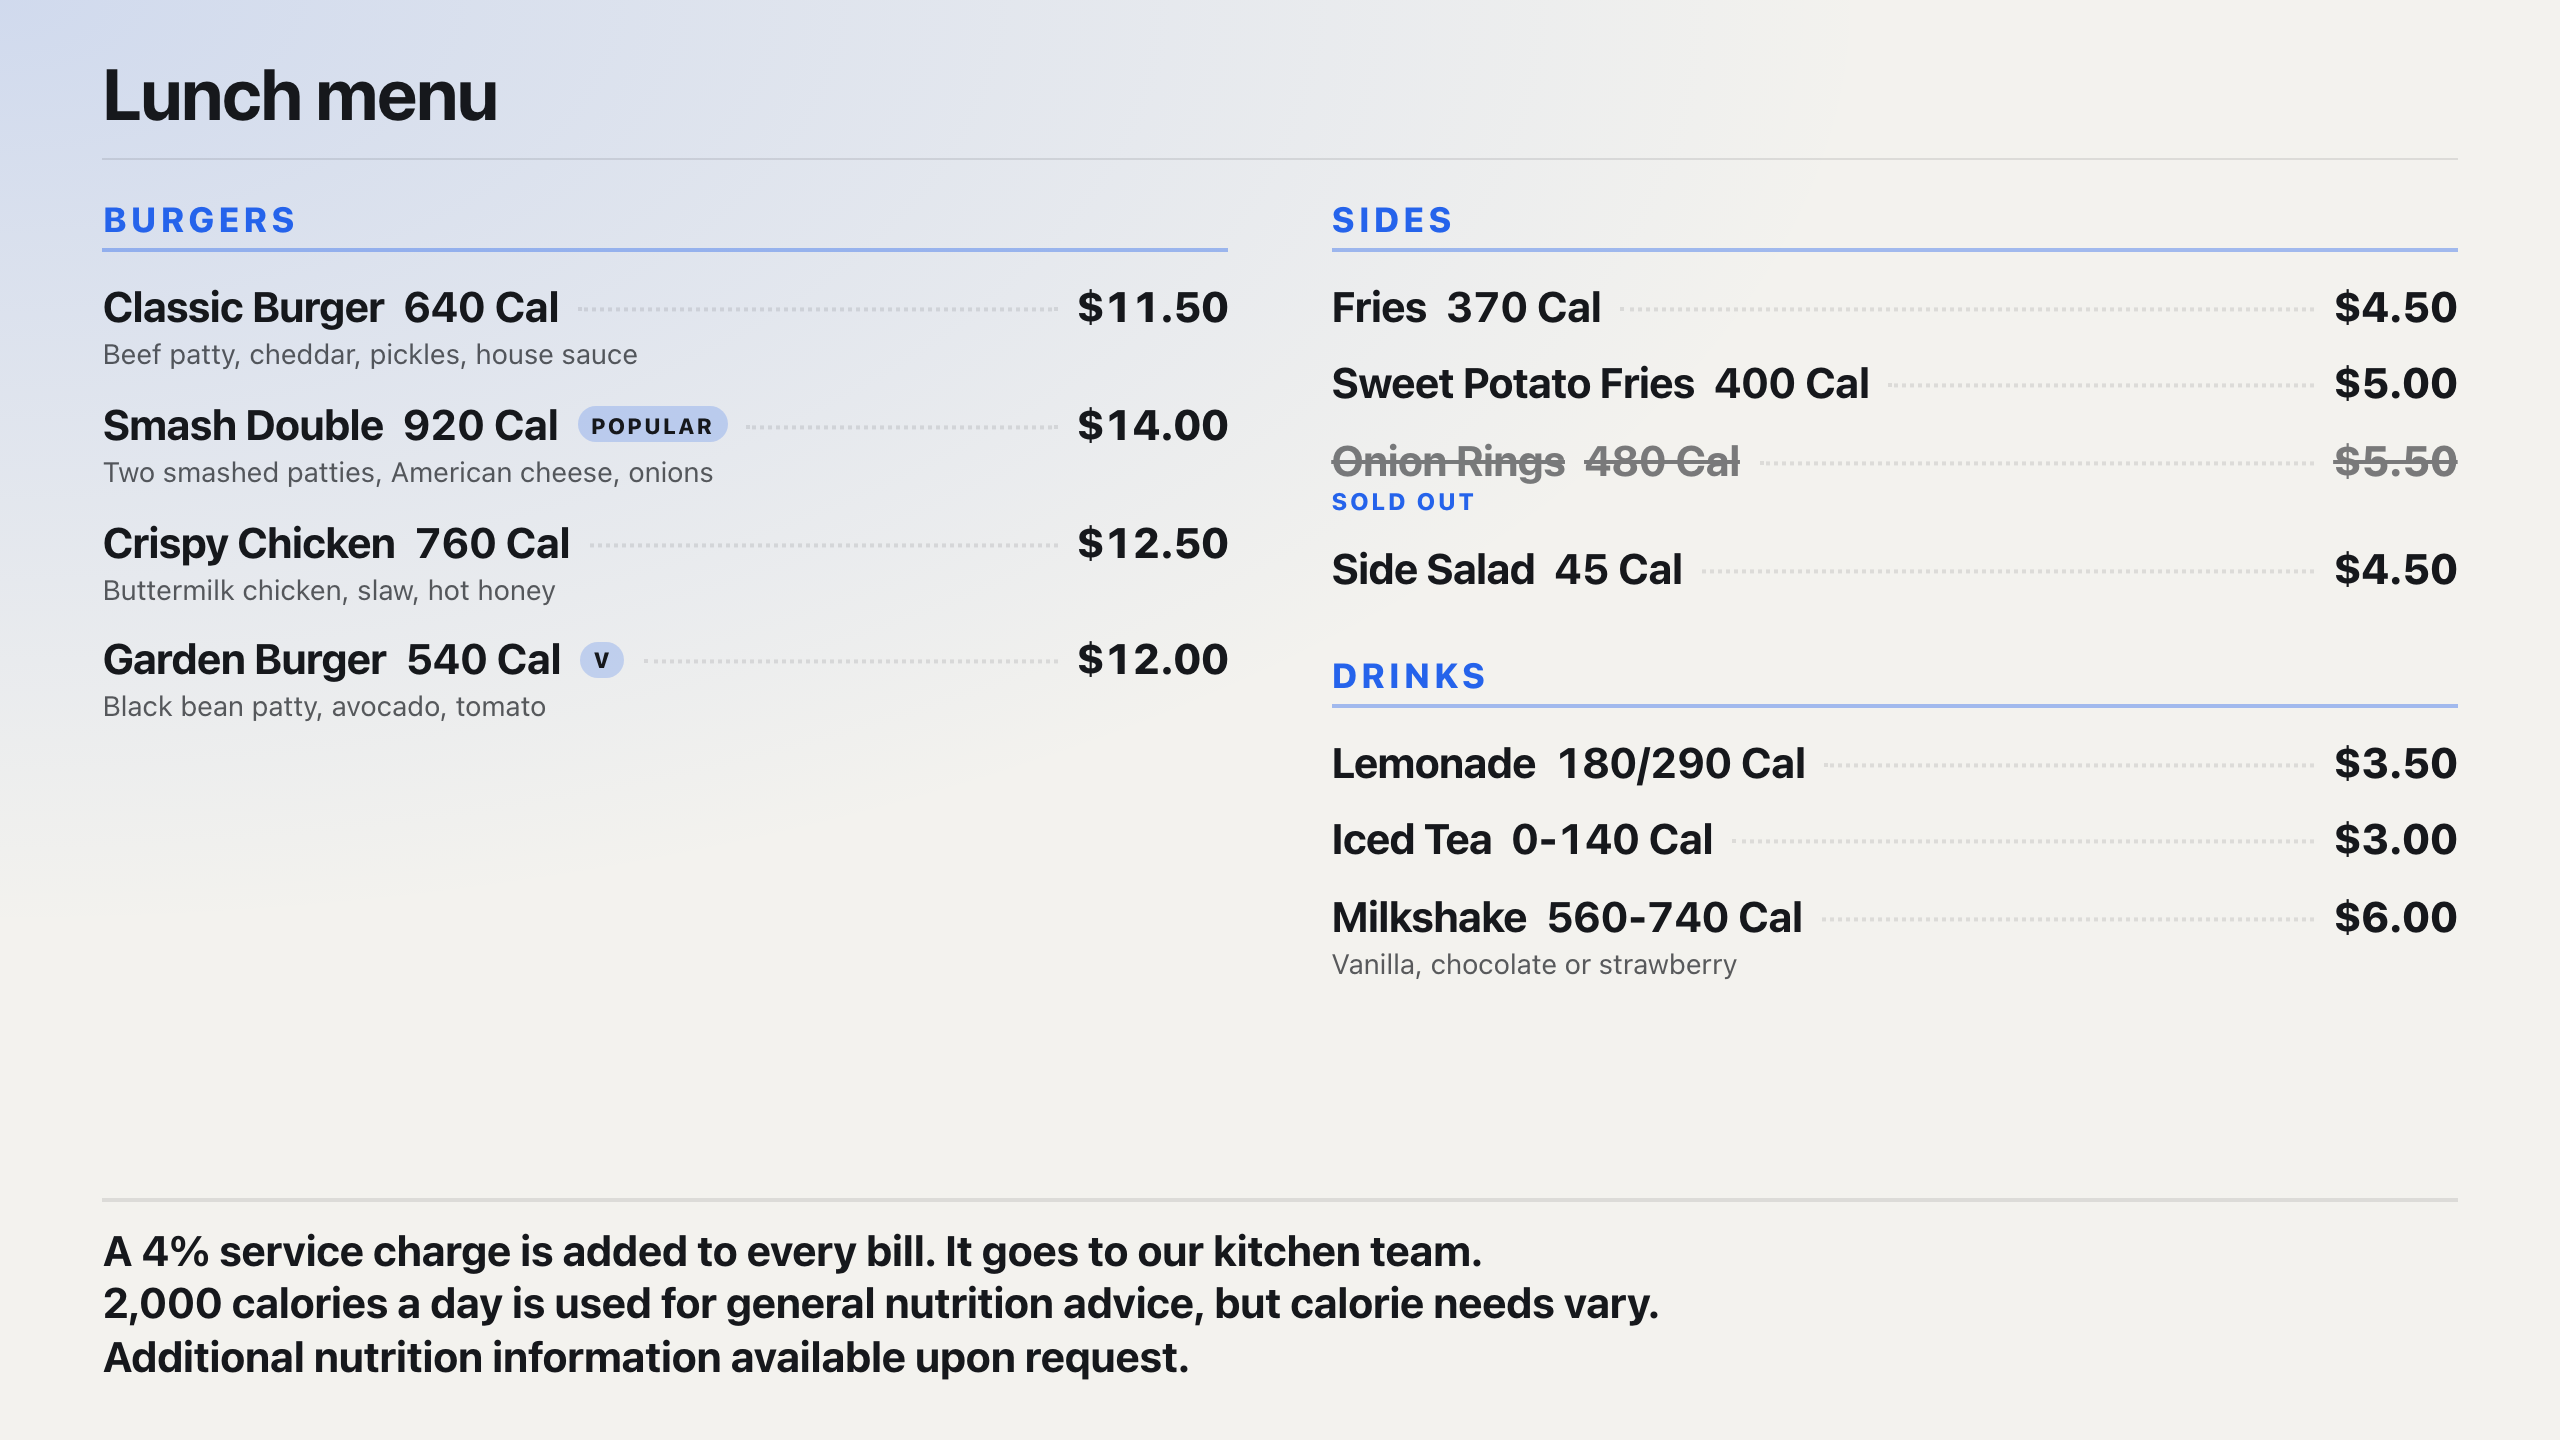The image size is (2560, 1440).
Task: Select the Crispy Chicken 760 Cal item
Action: [x=336, y=544]
